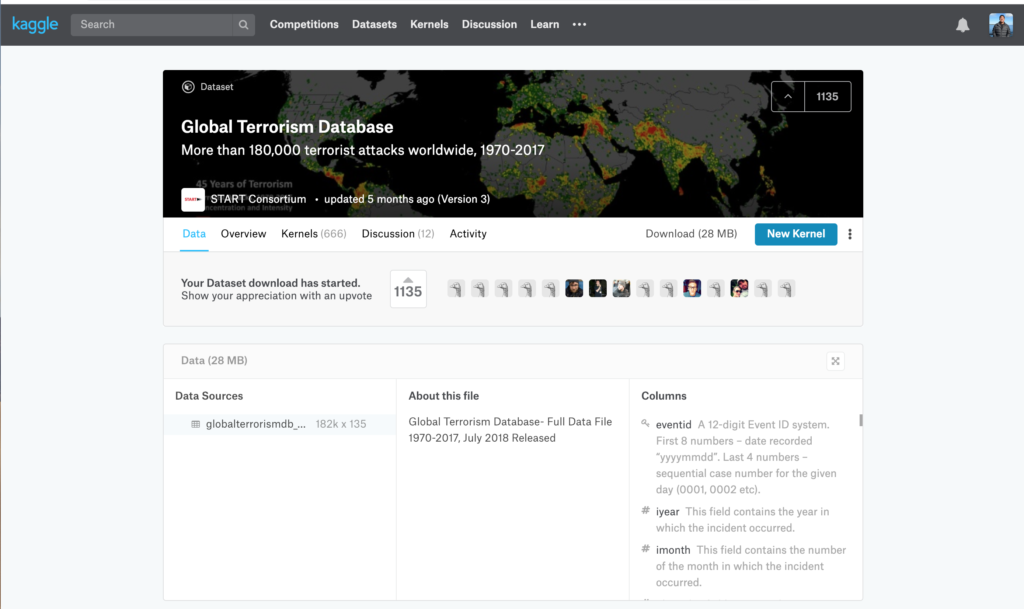This screenshot has height=609, width=1024.
Task: Click the Kaggle logo
Action: [35, 25]
